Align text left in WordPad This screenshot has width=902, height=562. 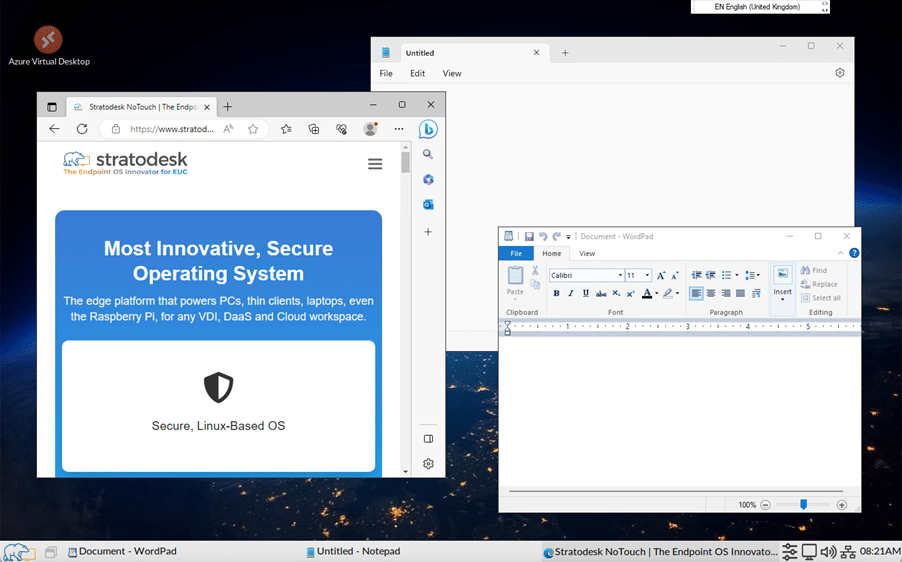coord(696,293)
